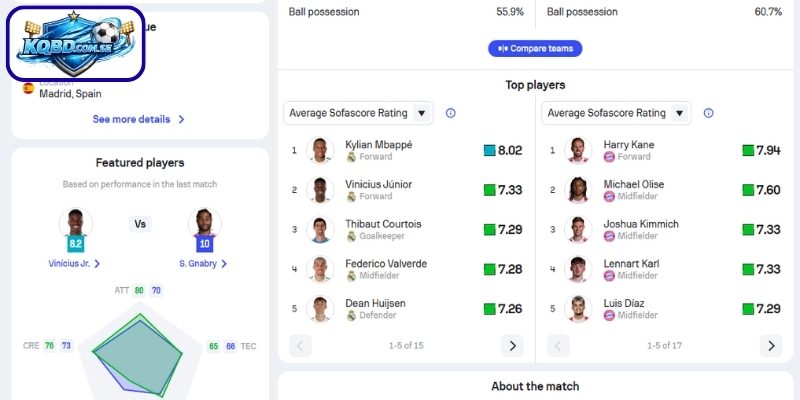Expand See more details link

tap(139, 119)
